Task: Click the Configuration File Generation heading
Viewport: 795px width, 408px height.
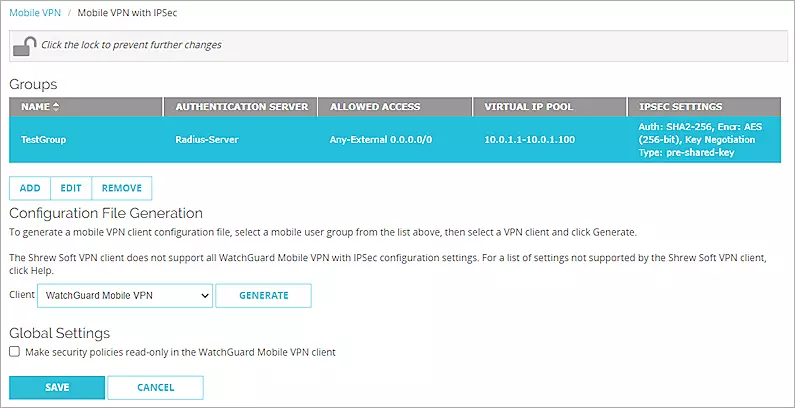Action: coord(106,213)
